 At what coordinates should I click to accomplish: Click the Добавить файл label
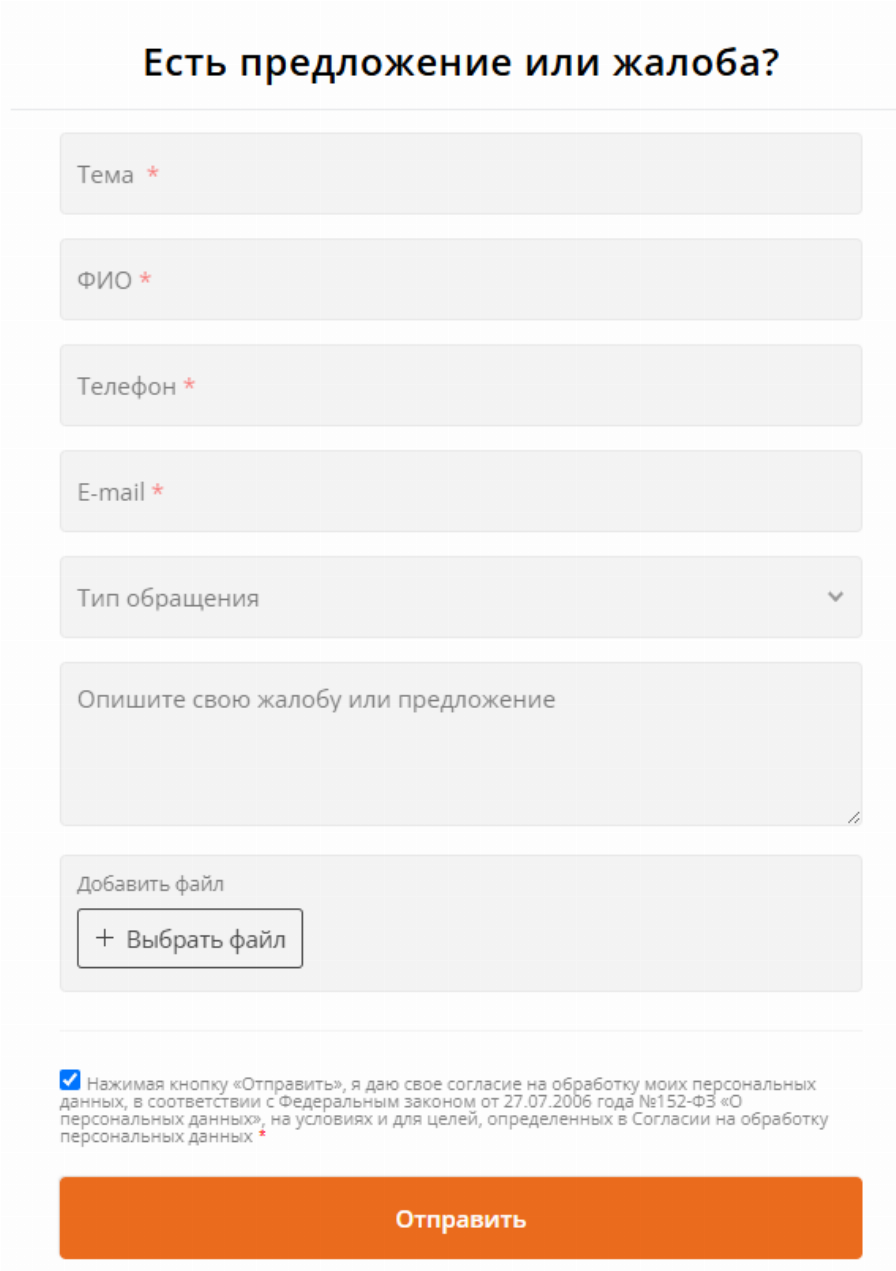click(x=150, y=884)
